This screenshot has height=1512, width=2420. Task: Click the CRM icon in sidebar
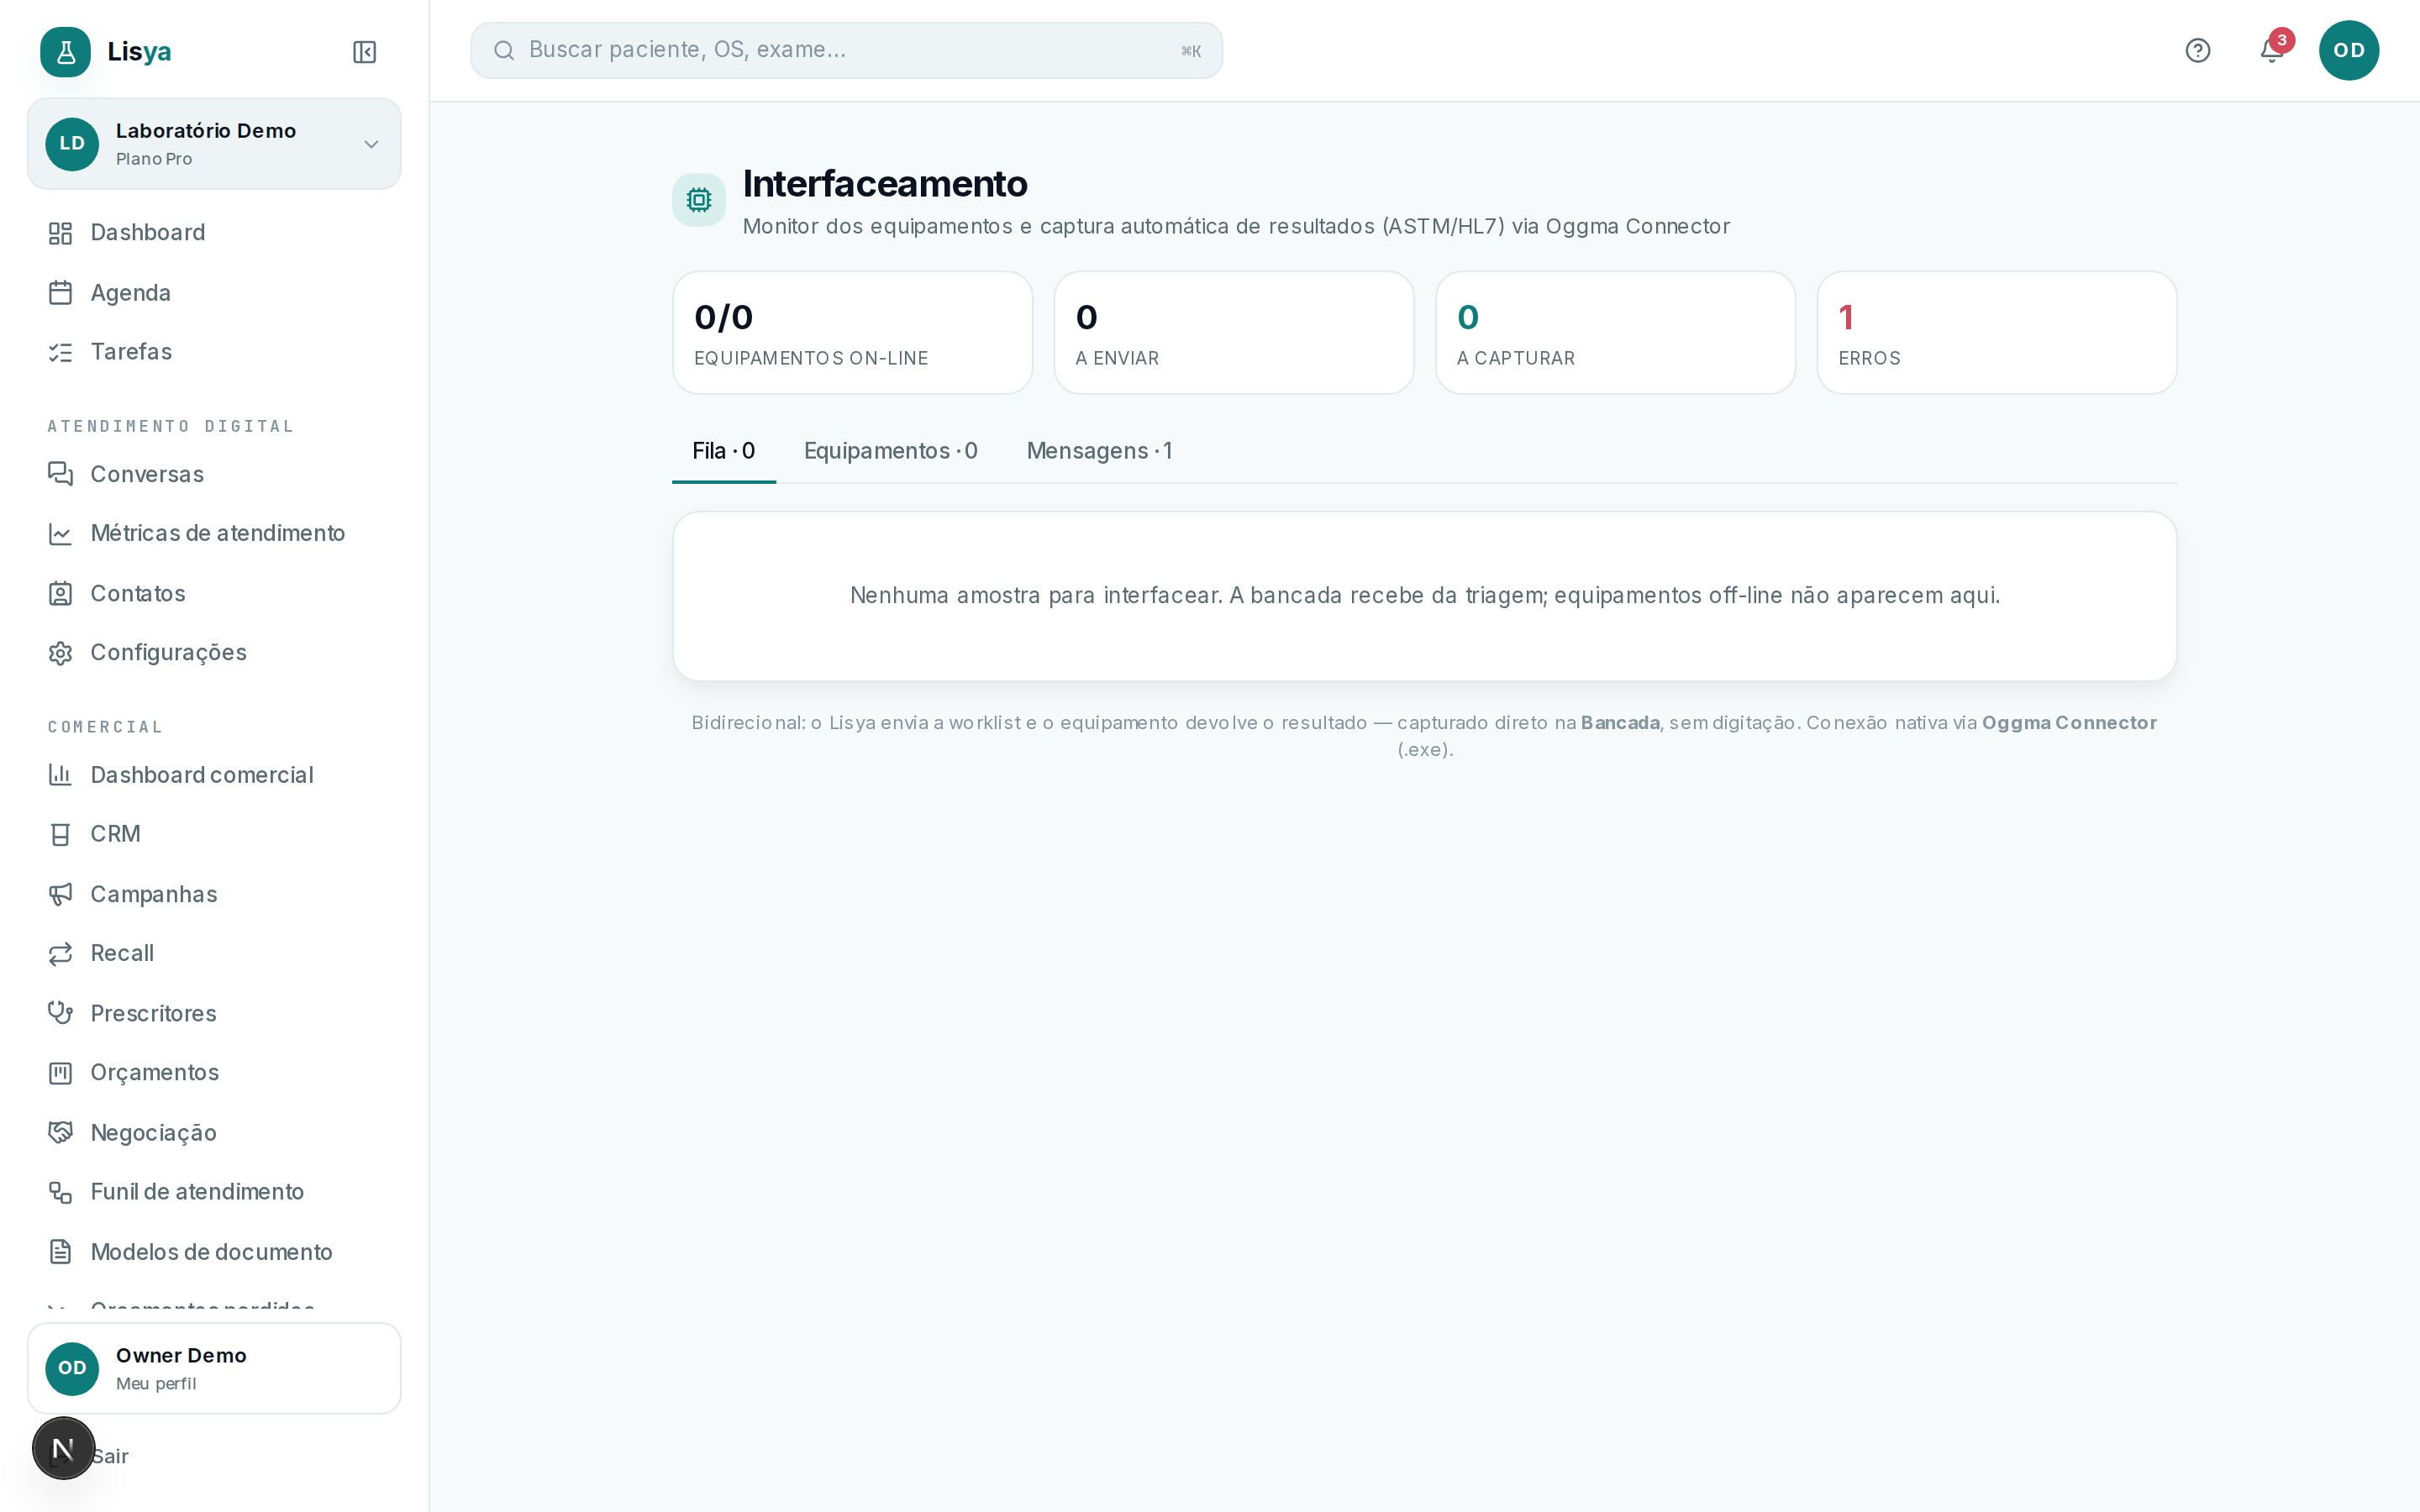pos(60,834)
